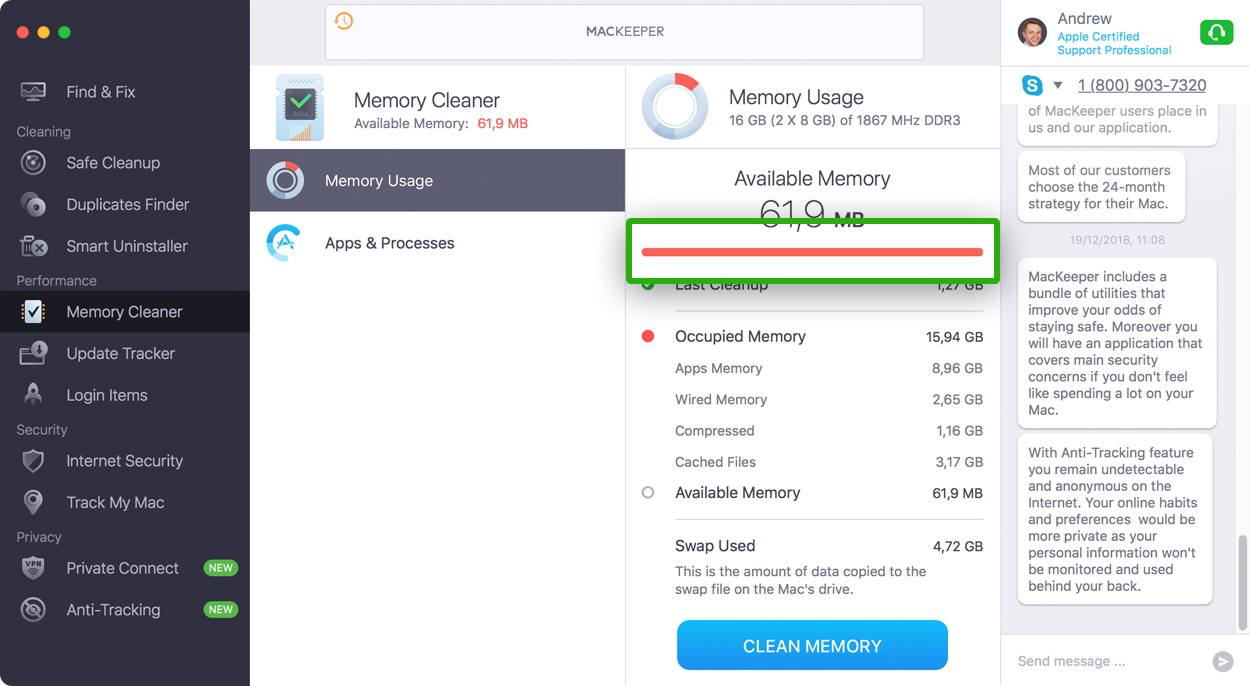Click the Update Tracker icon
The width and height of the screenshot is (1250, 686).
(x=33, y=353)
